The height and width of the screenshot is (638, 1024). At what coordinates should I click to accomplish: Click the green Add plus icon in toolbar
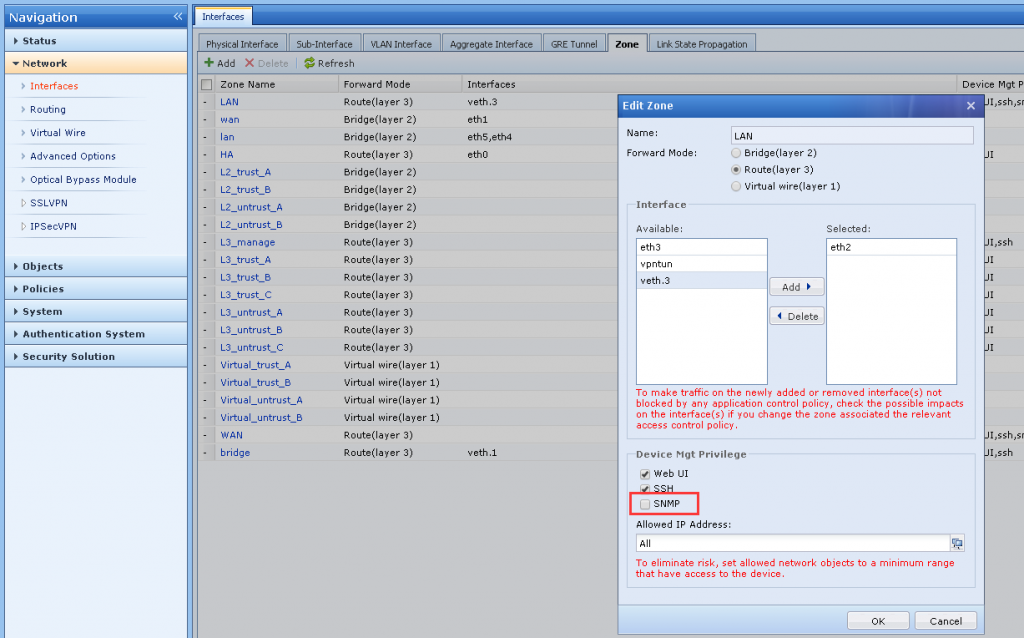pos(210,63)
